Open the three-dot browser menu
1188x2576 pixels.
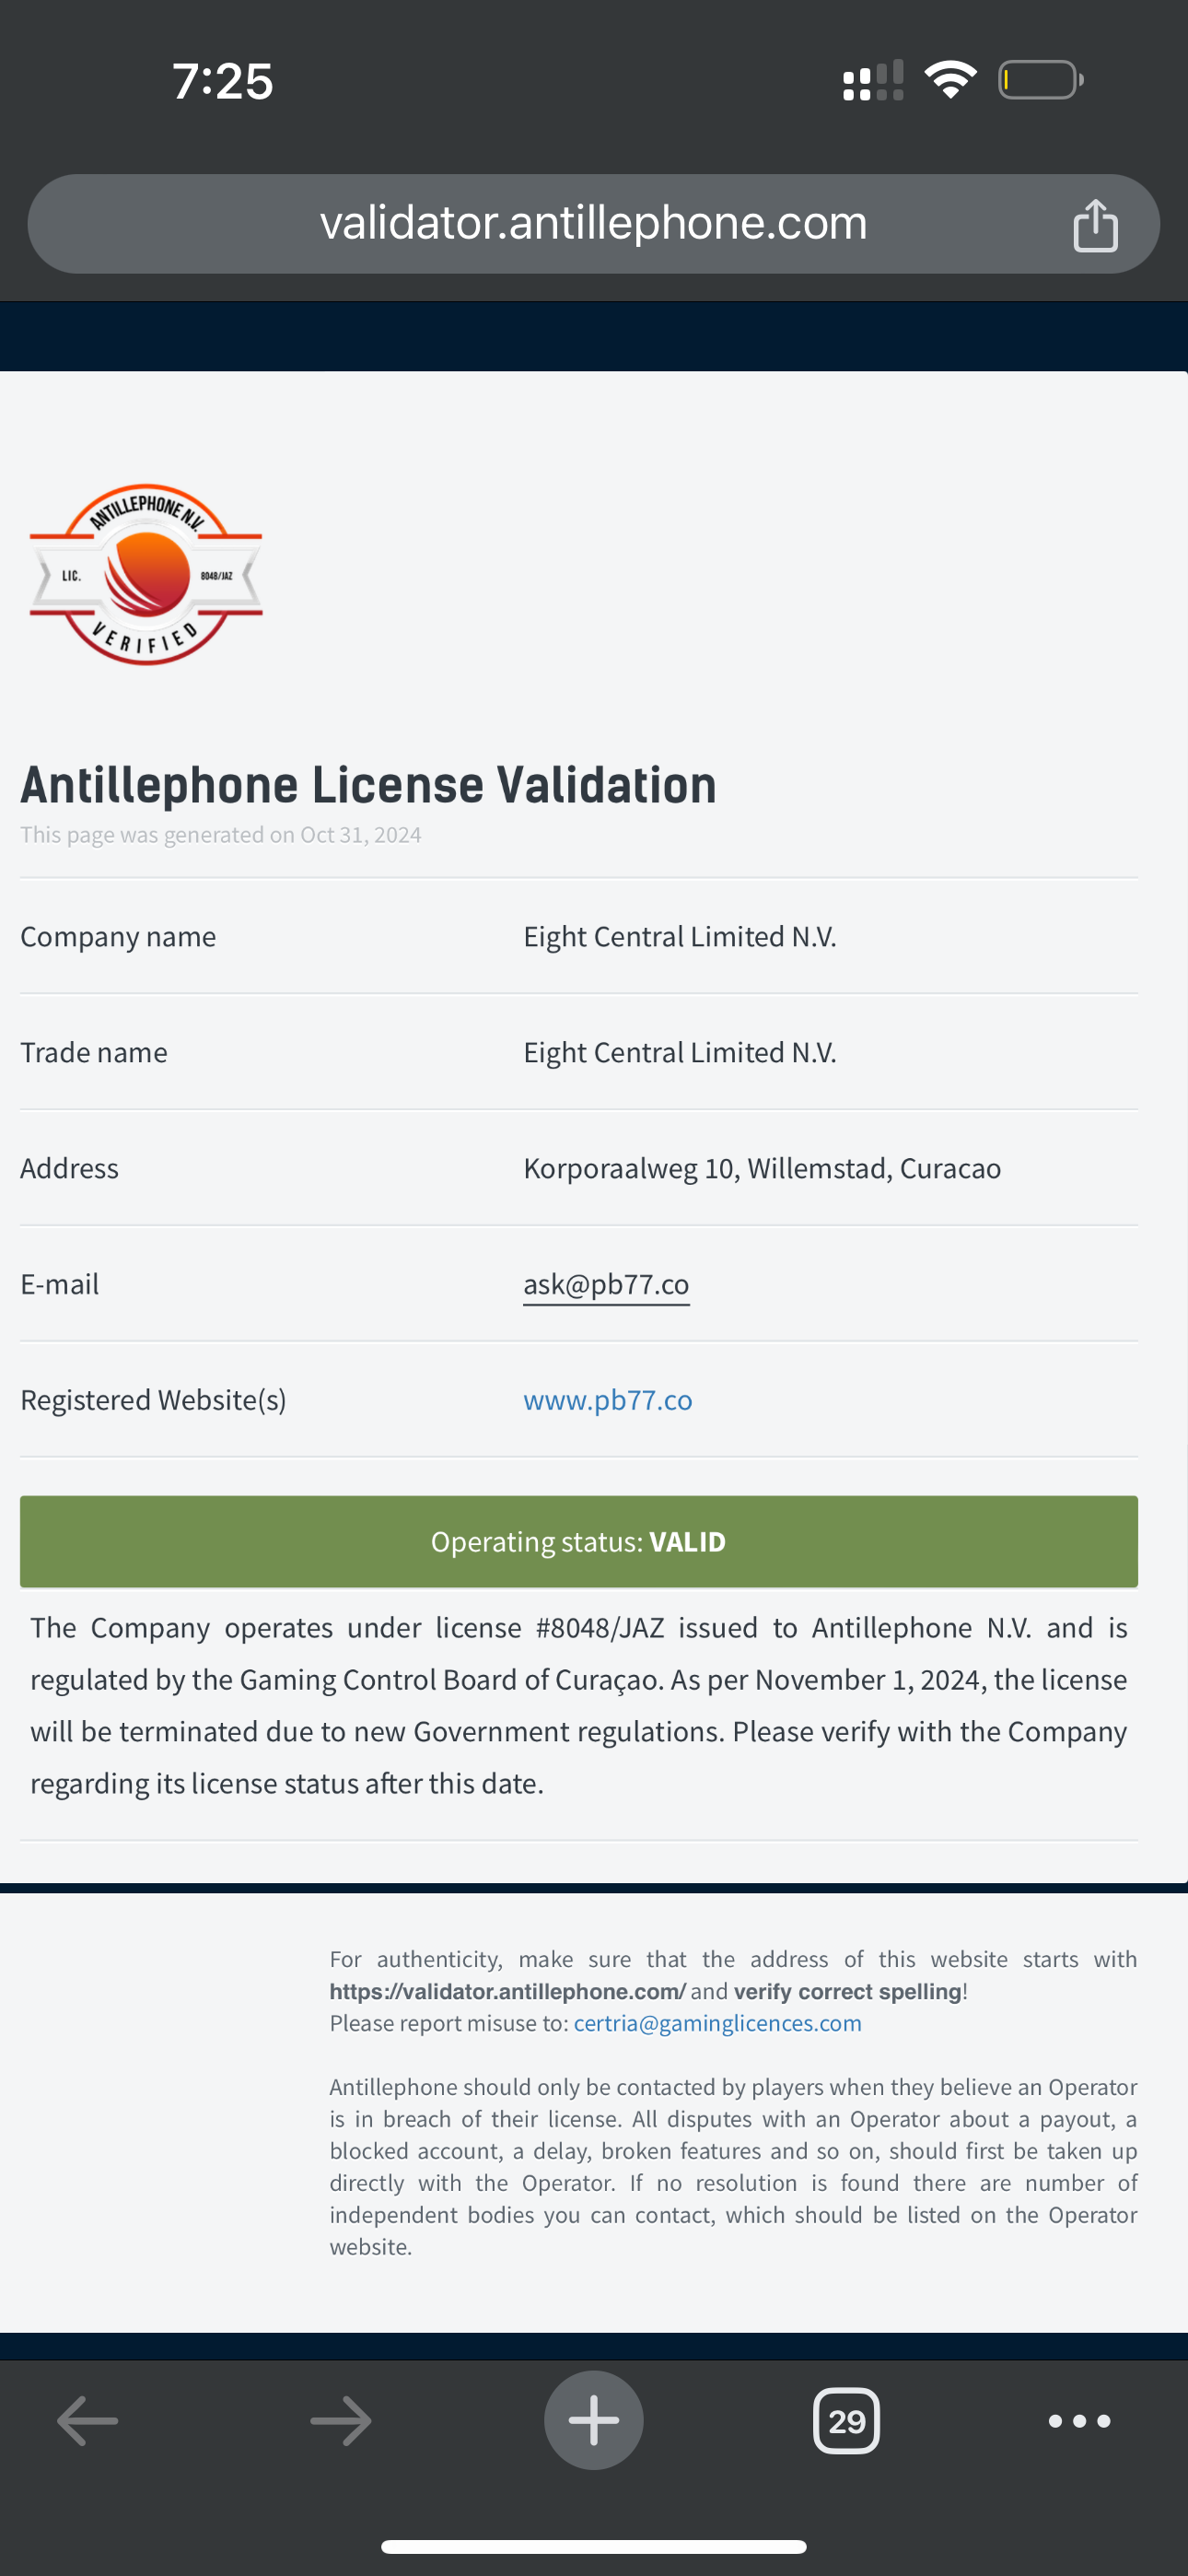click(1079, 2421)
